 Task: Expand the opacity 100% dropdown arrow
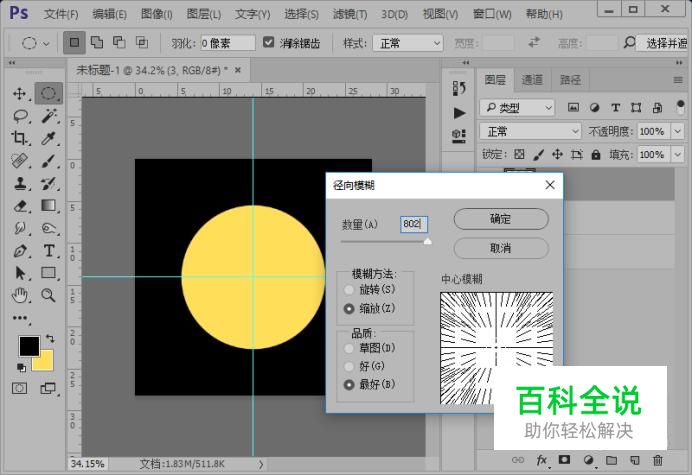coord(678,131)
